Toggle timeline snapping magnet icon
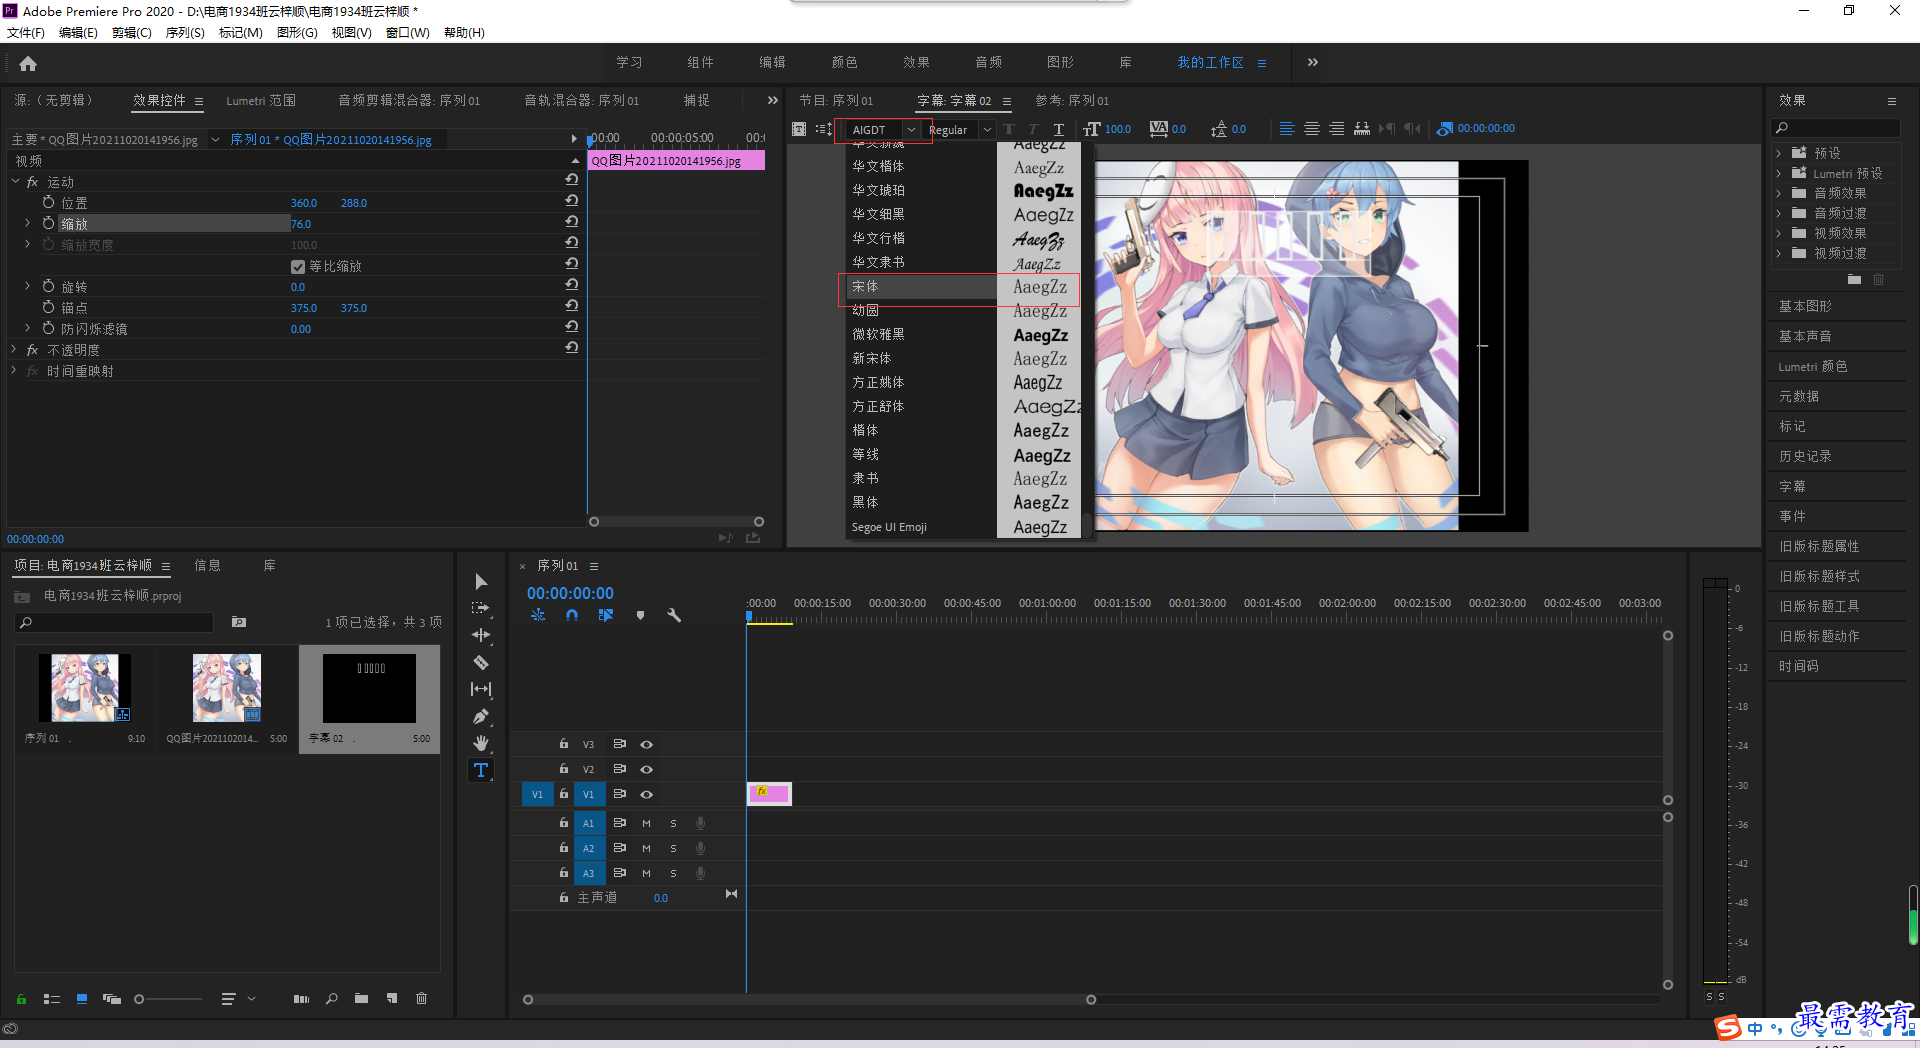 click(572, 616)
